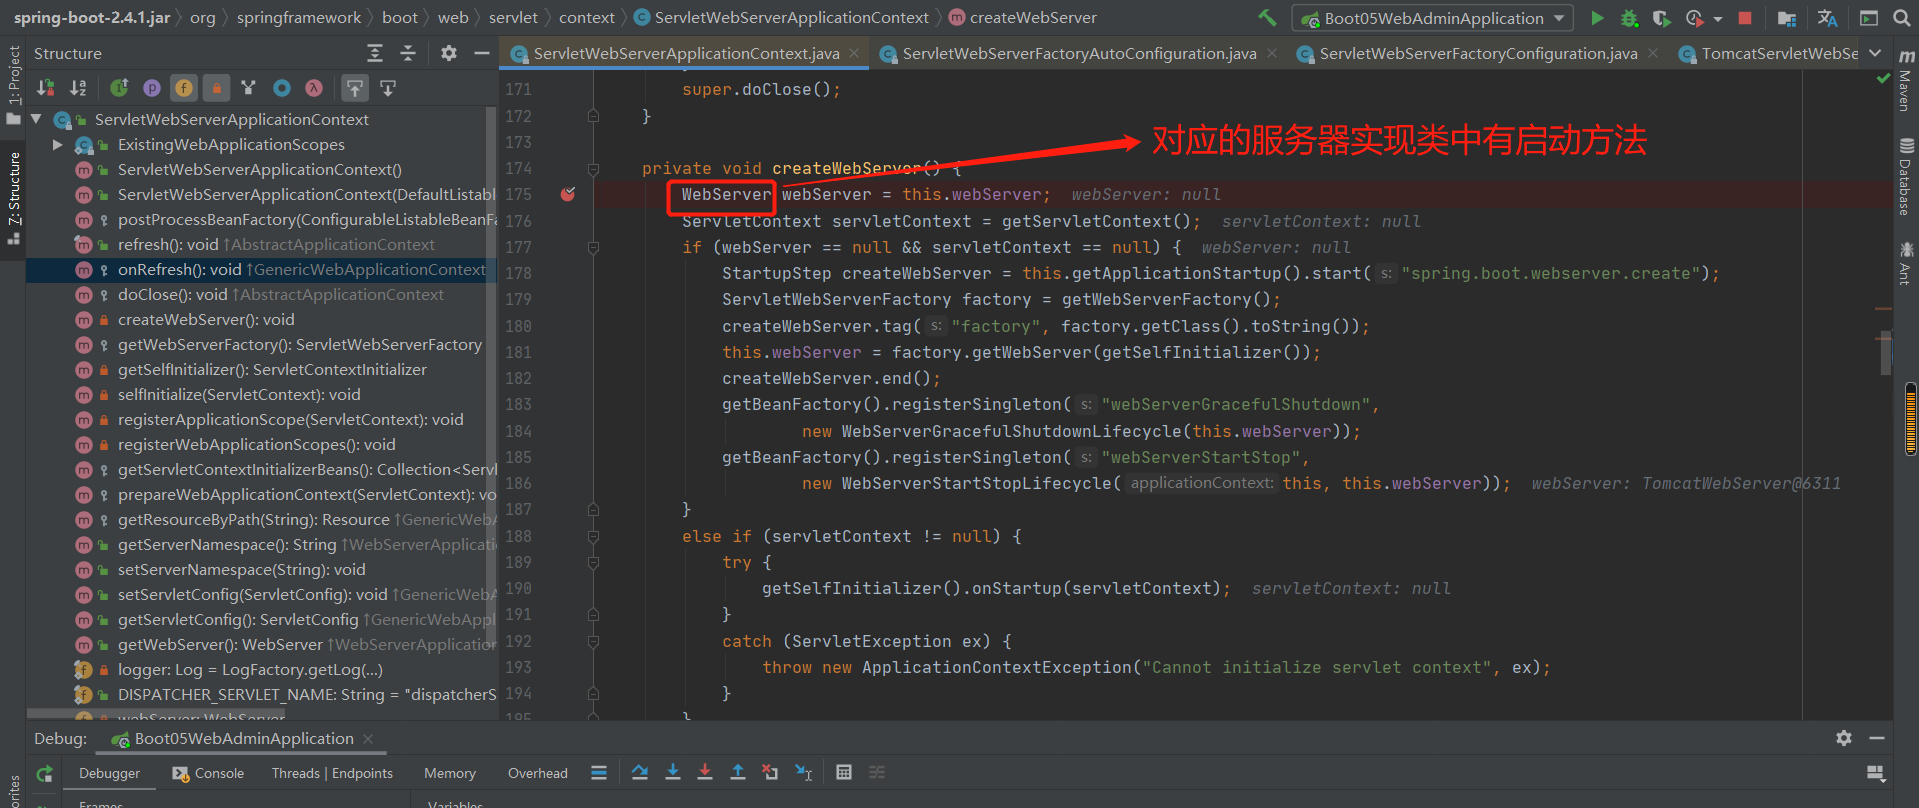Viewport: 1919px width, 808px height.
Task: Open the Database tool window on the right strip
Action: [1906, 177]
